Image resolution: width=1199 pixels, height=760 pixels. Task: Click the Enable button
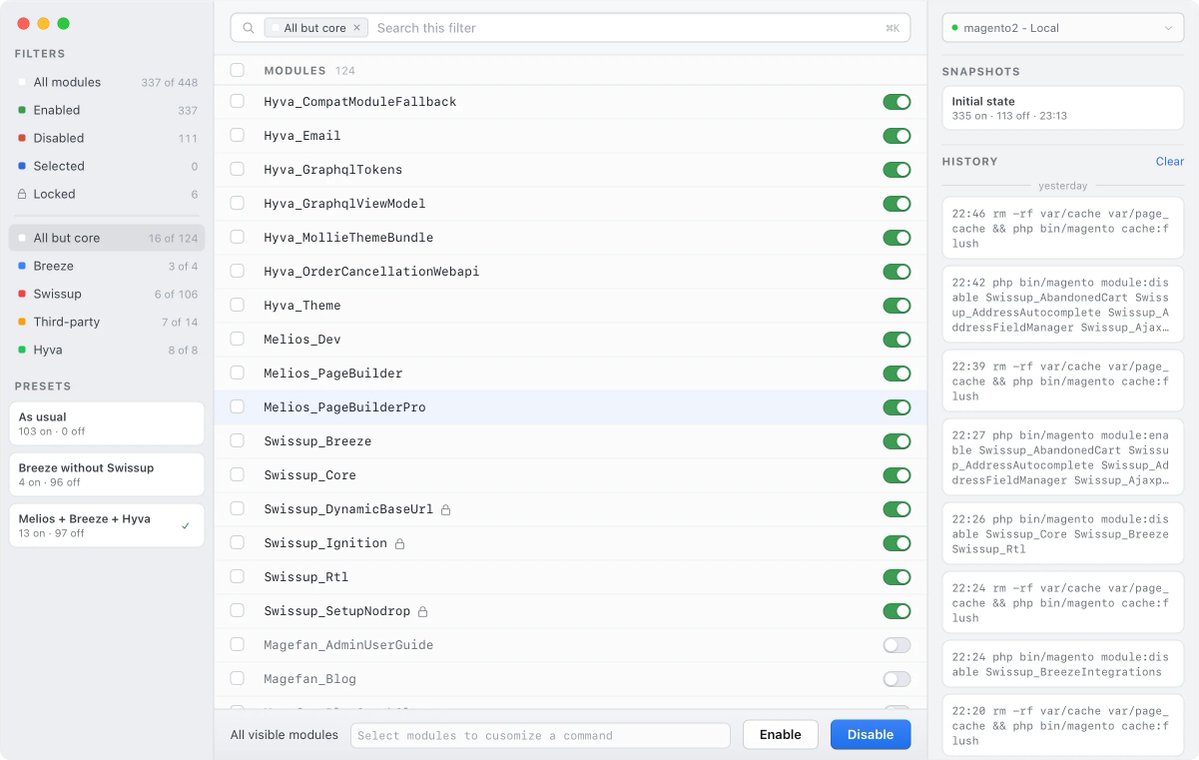(x=780, y=735)
